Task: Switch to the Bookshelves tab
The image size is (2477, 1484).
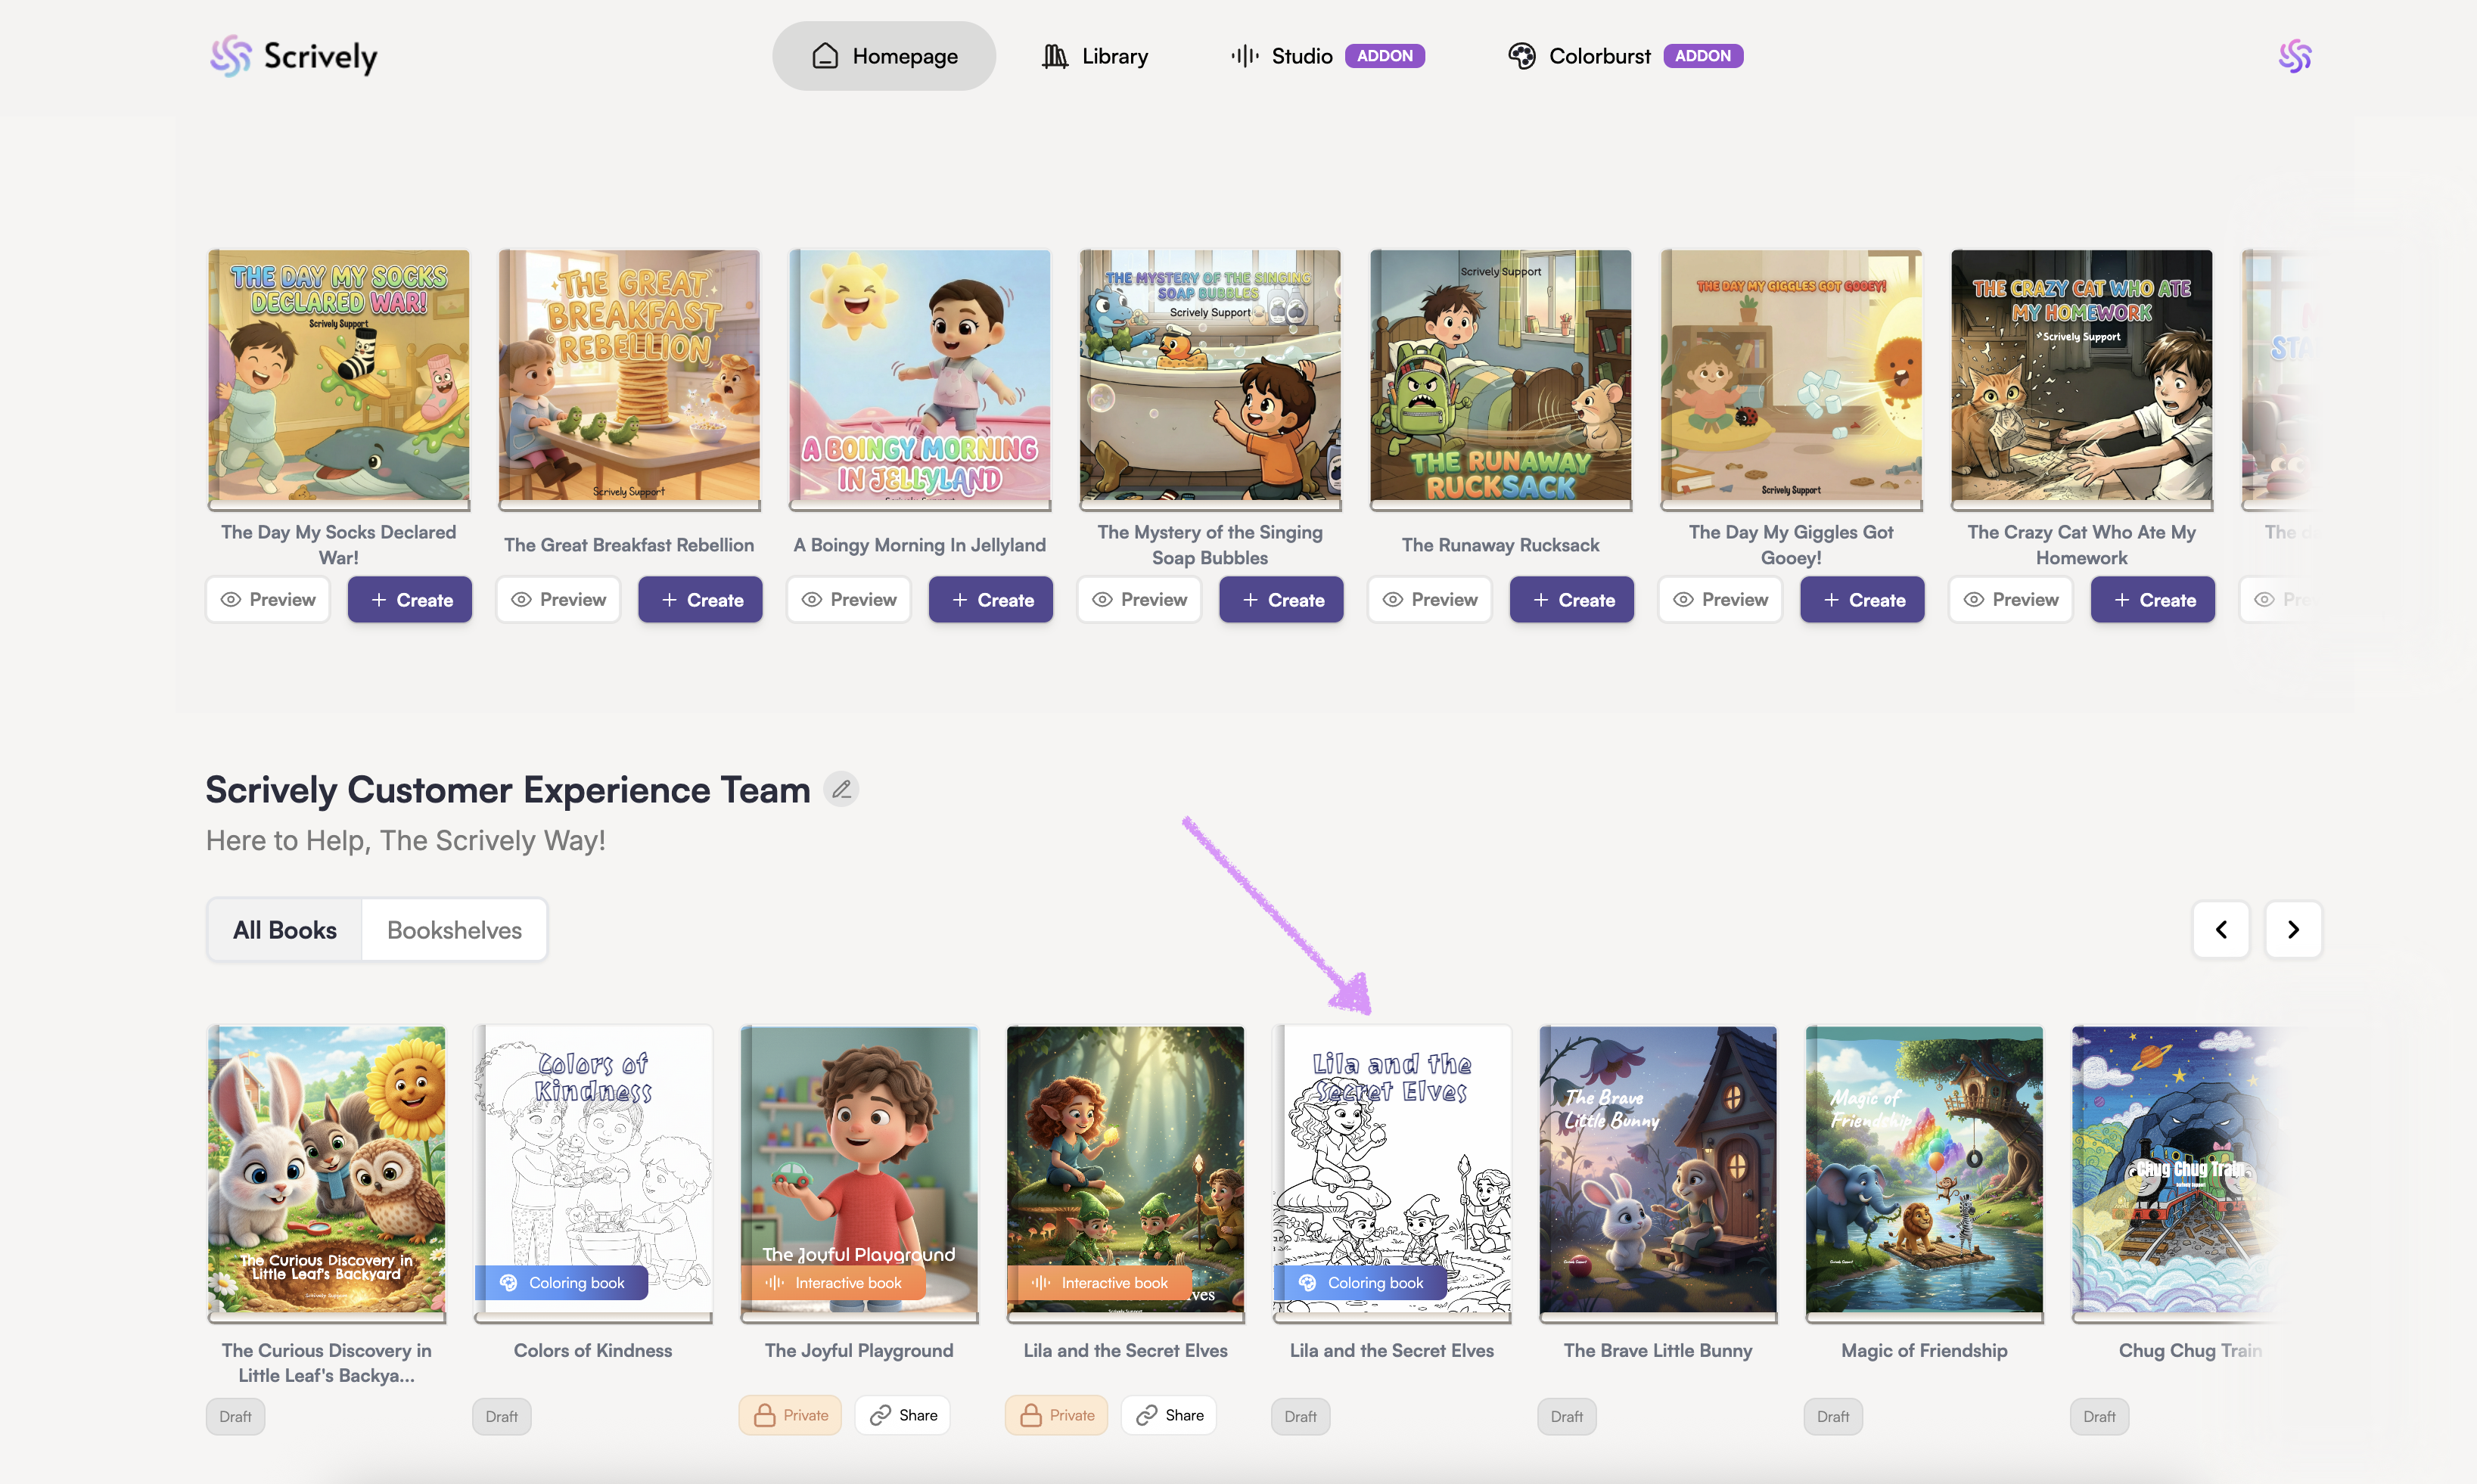Action: 454,930
